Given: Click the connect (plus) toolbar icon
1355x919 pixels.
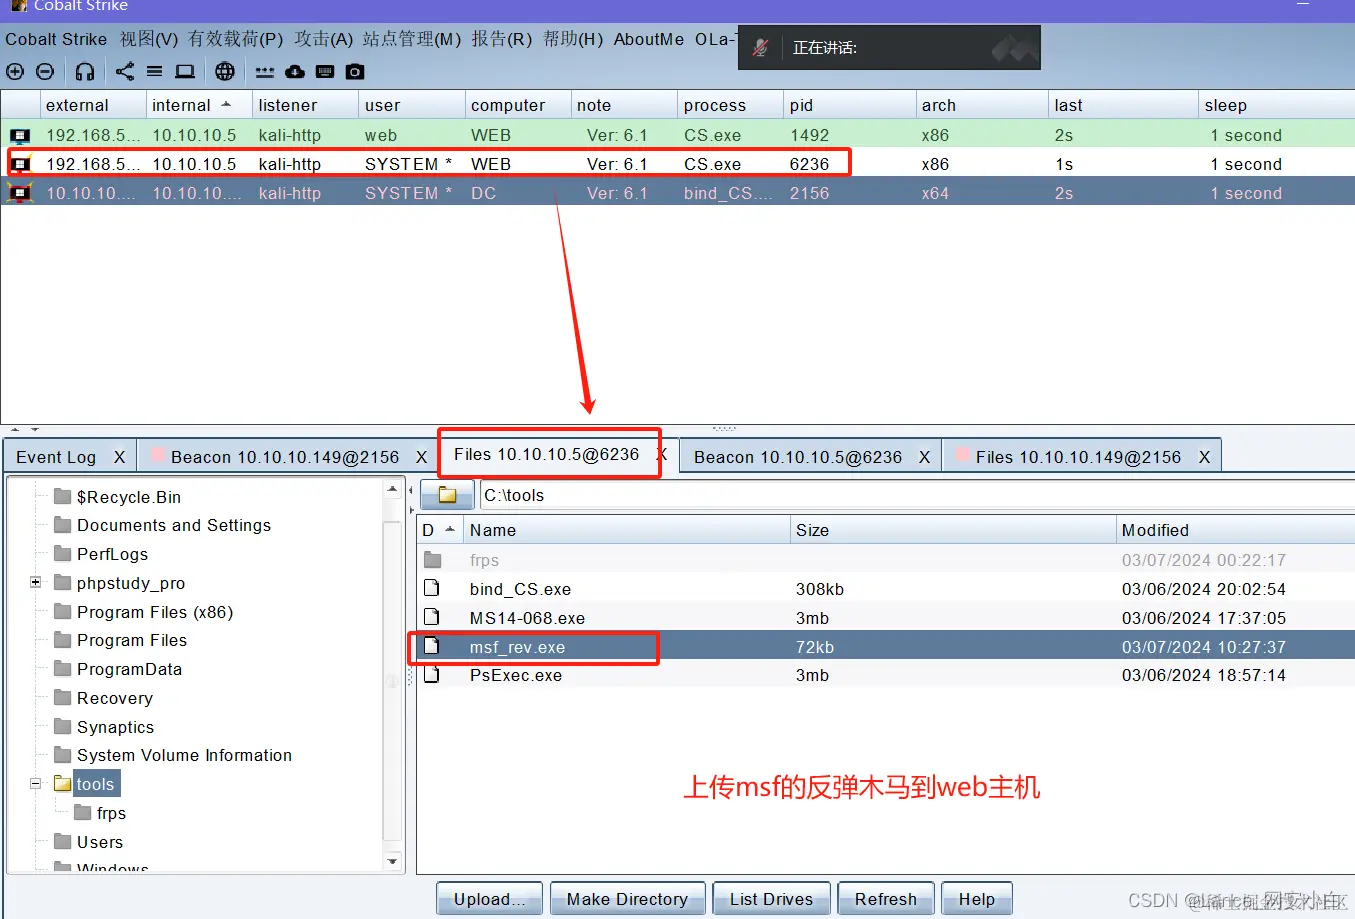Looking at the screenshot, I should click(15, 71).
